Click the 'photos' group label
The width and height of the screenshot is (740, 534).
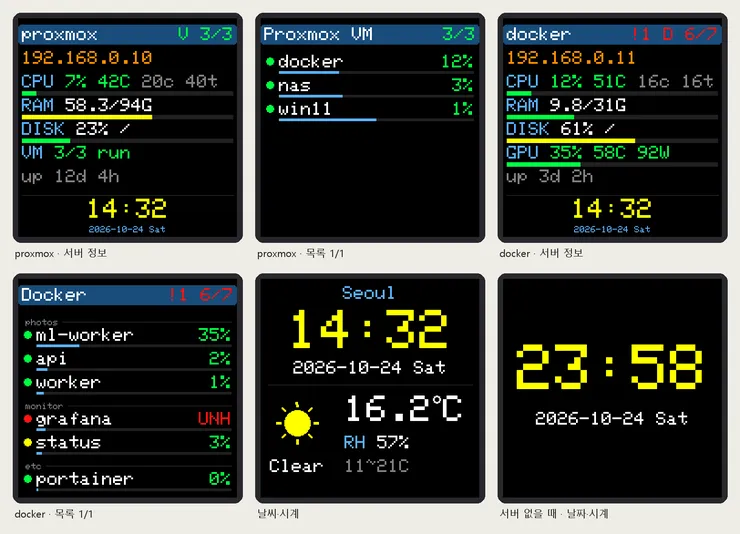(41, 322)
